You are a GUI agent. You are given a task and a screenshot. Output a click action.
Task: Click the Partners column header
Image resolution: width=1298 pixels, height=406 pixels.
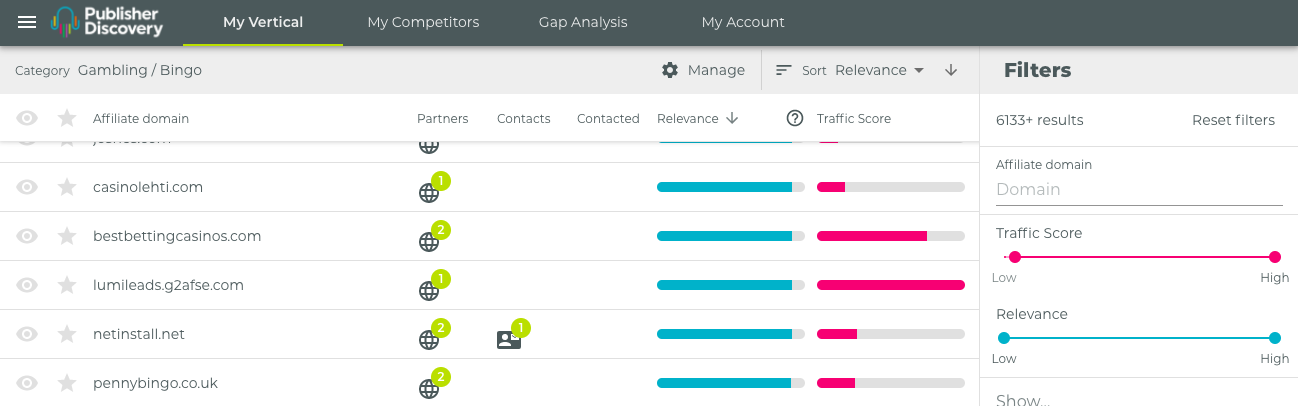click(x=443, y=118)
